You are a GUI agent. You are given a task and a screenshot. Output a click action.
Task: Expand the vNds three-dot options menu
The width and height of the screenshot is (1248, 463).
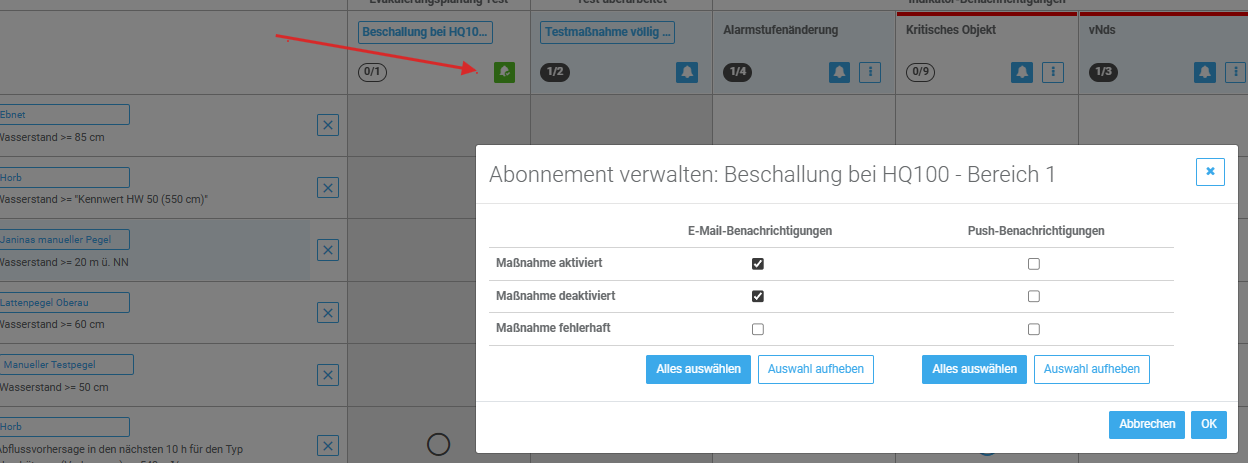[x=1235, y=72]
